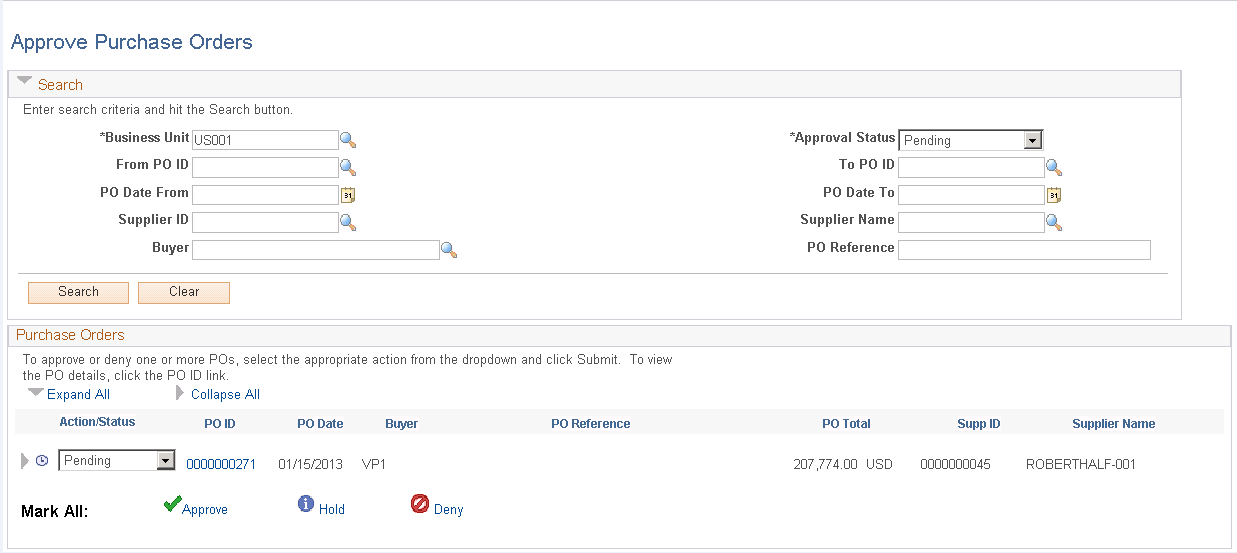Focus the PO Reference field
This screenshot has height=553, width=1237.
pyautogui.click(x=1024, y=250)
